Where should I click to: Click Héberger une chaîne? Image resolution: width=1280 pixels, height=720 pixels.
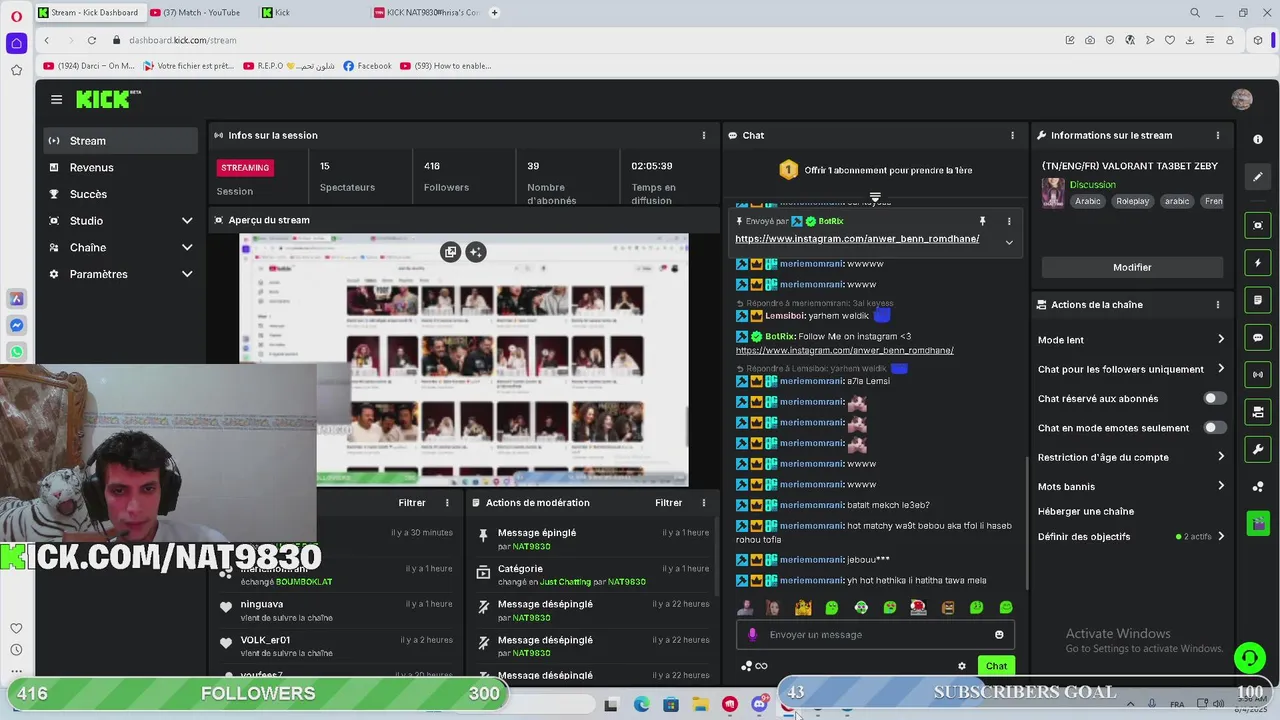coord(1086,511)
